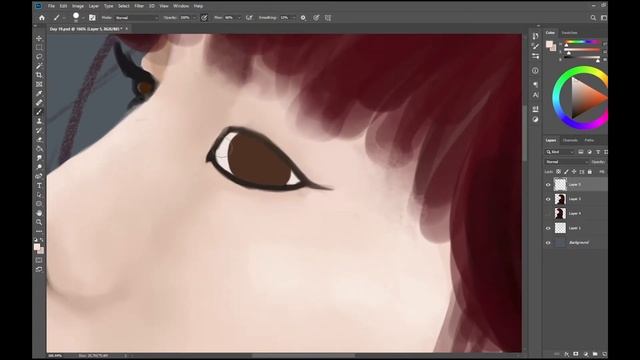This screenshot has height=360, width=640.
Task: Open the Window menu
Action: [x=181, y=6]
